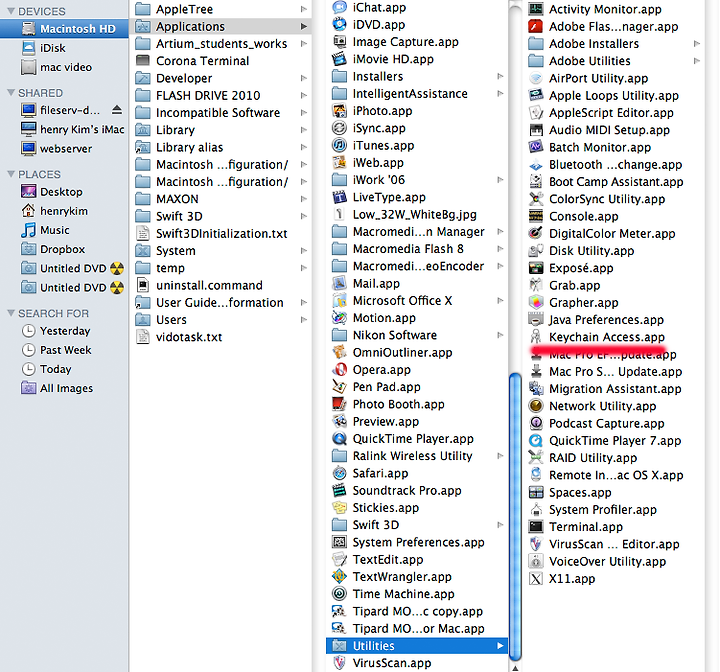Image resolution: width=720 pixels, height=672 pixels.
Task: Click the Dropbox sidebar folder icon
Action: pyautogui.click(x=28, y=249)
